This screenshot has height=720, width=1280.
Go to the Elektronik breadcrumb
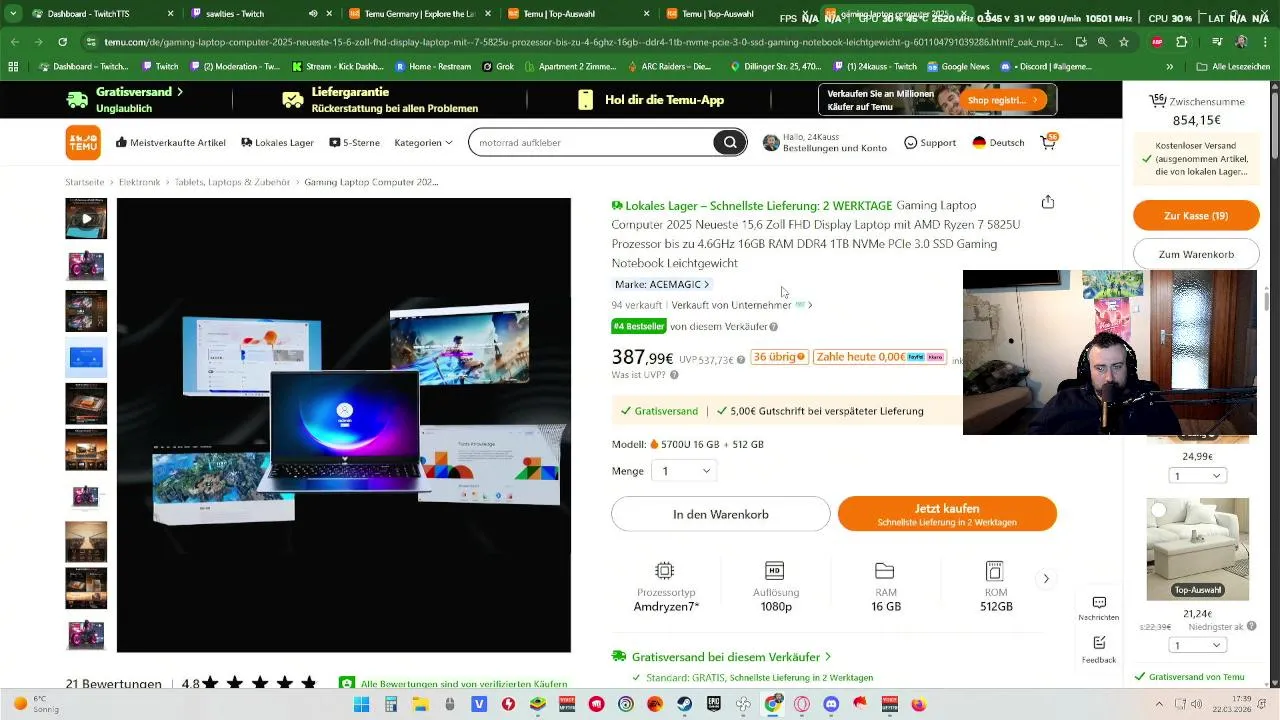(139, 182)
